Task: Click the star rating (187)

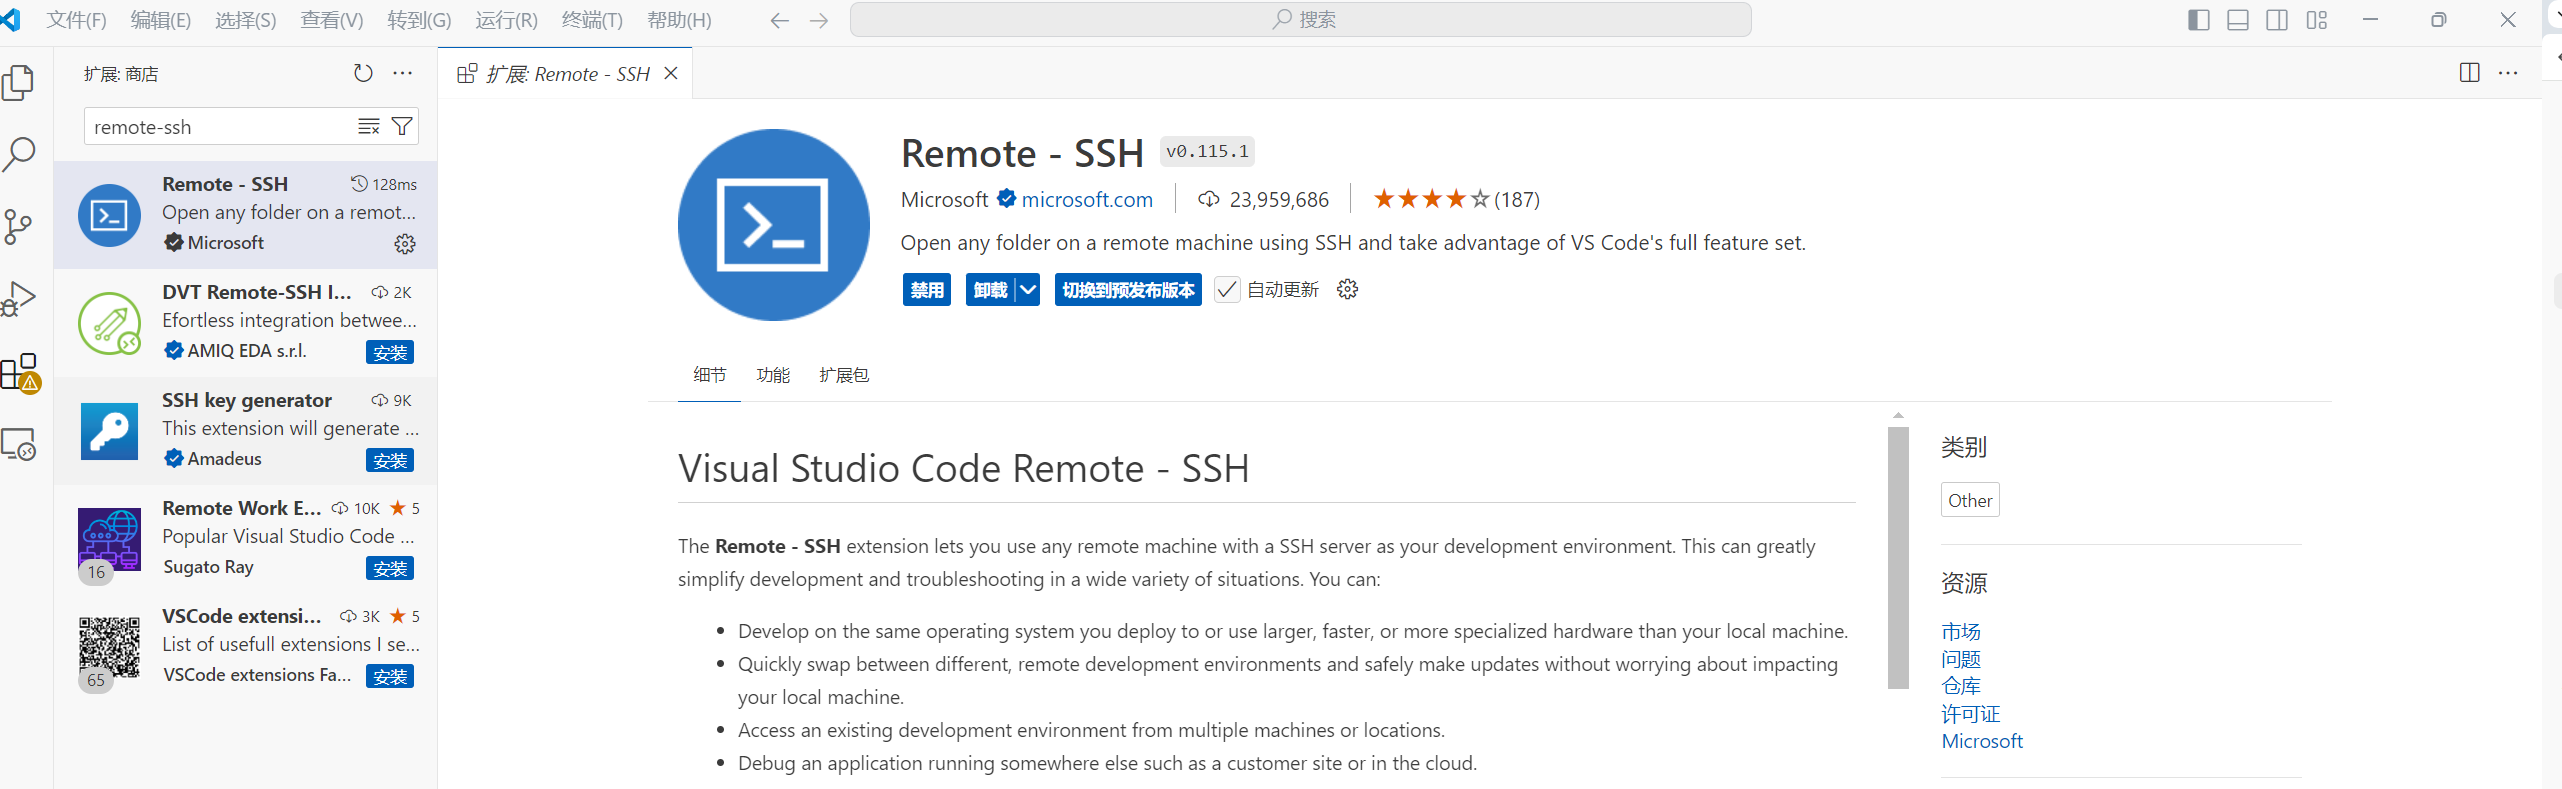Action: point(1456,200)
